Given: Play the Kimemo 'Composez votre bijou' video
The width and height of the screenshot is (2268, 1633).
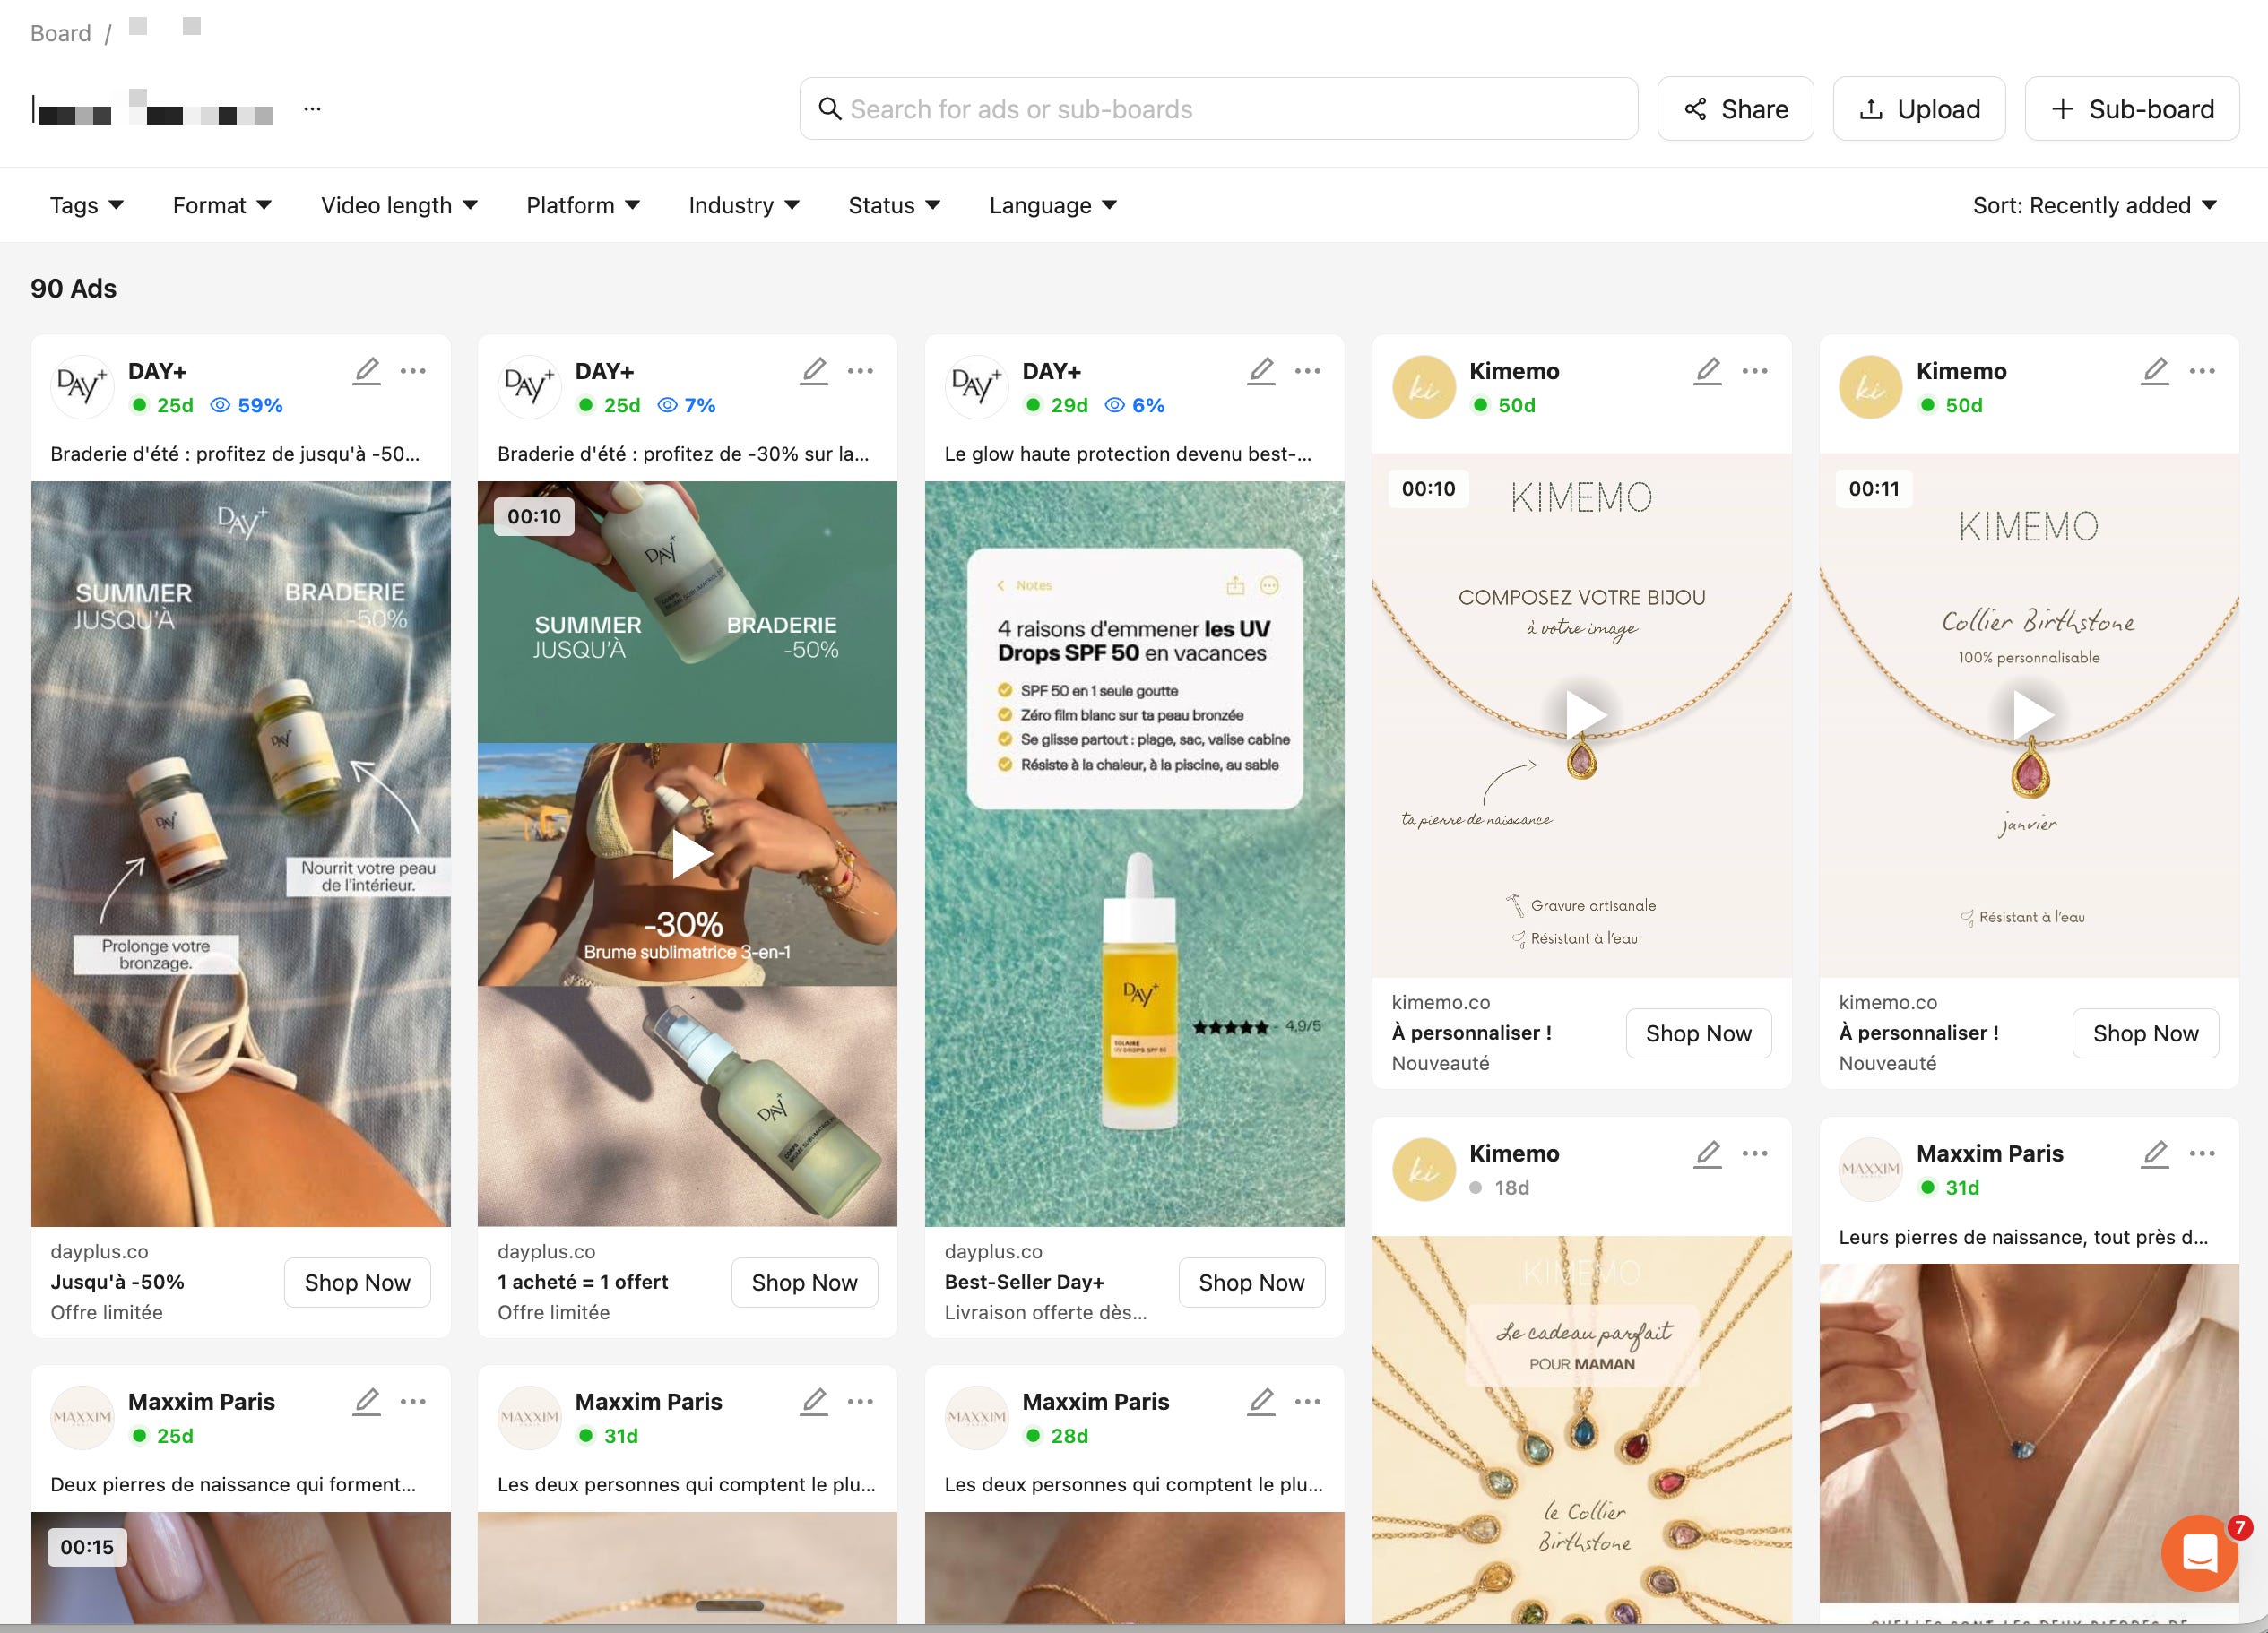Looking at the screenshot, I should [1584, 714].
